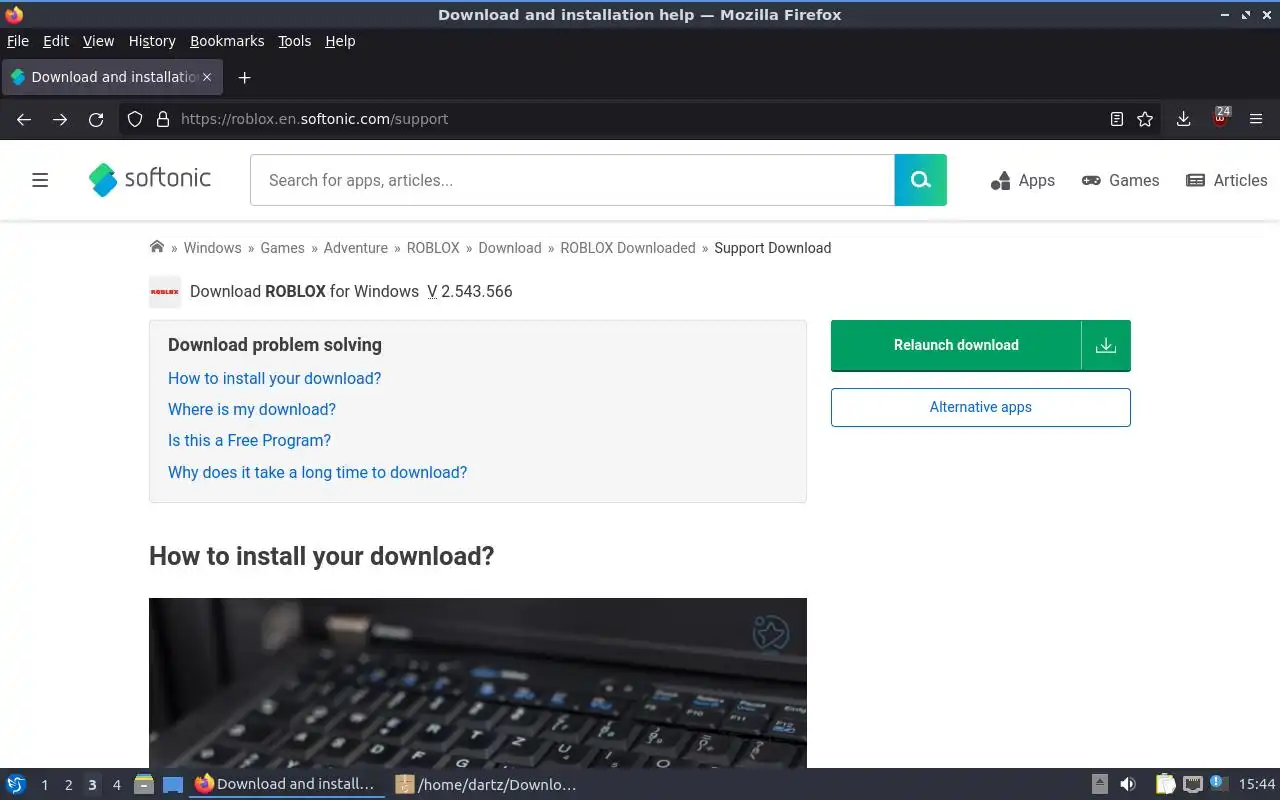Open the Edit menu
Viewport: 1280px width, 800px height.
click(56, 41)
